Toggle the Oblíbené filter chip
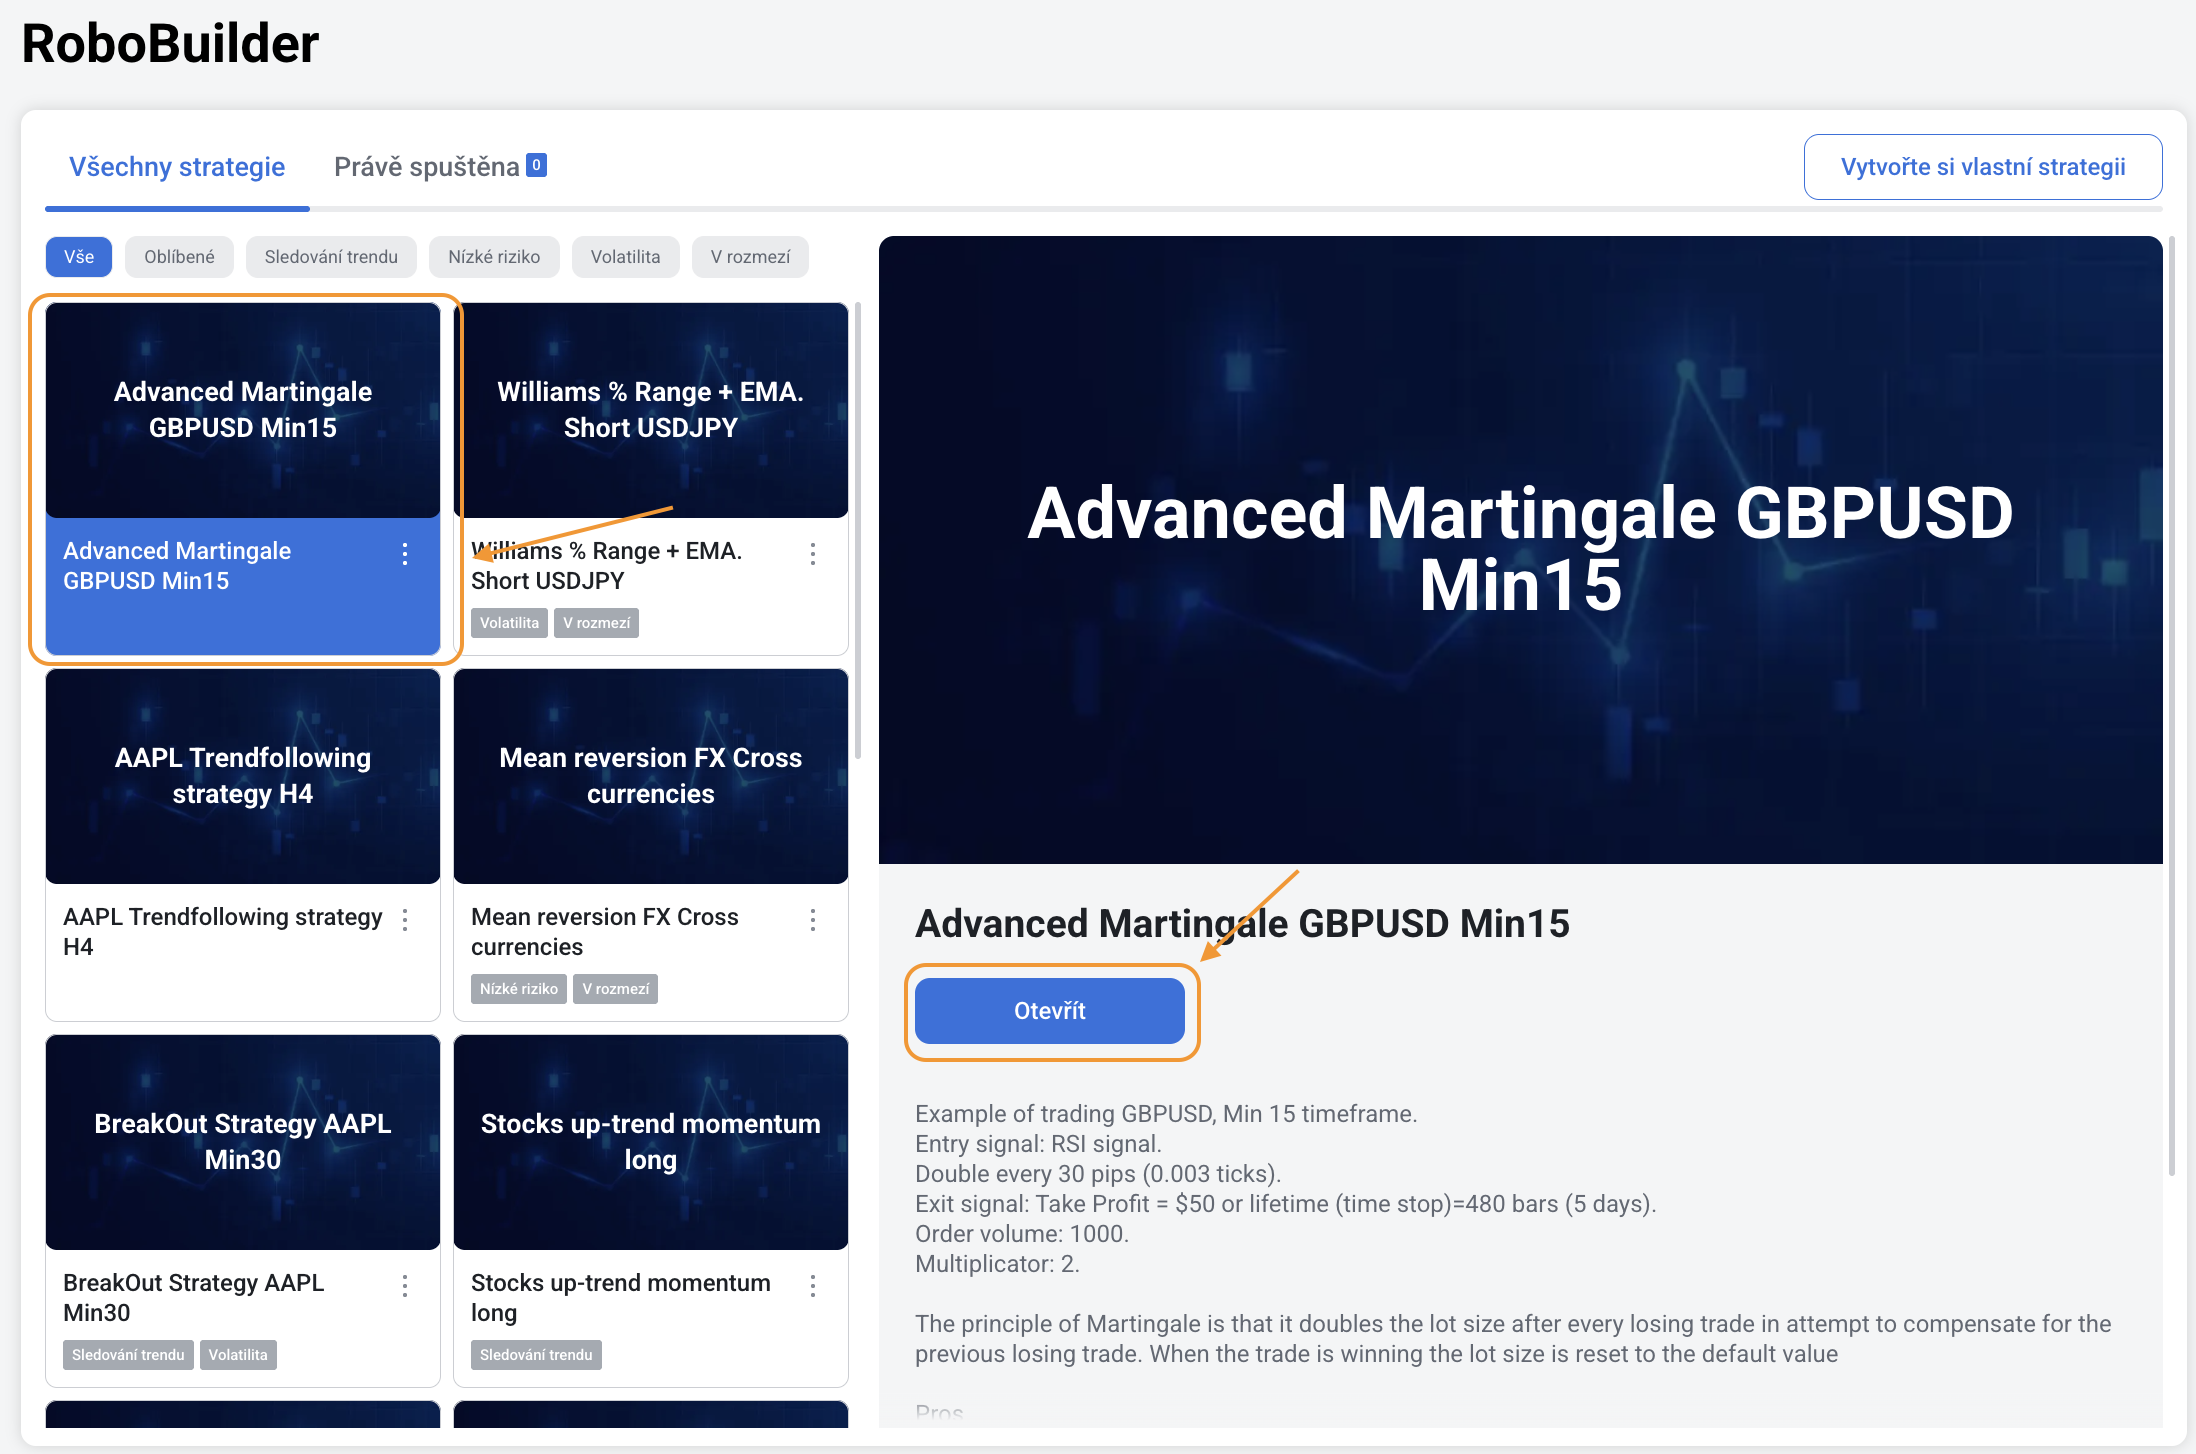 coord(179,257)
